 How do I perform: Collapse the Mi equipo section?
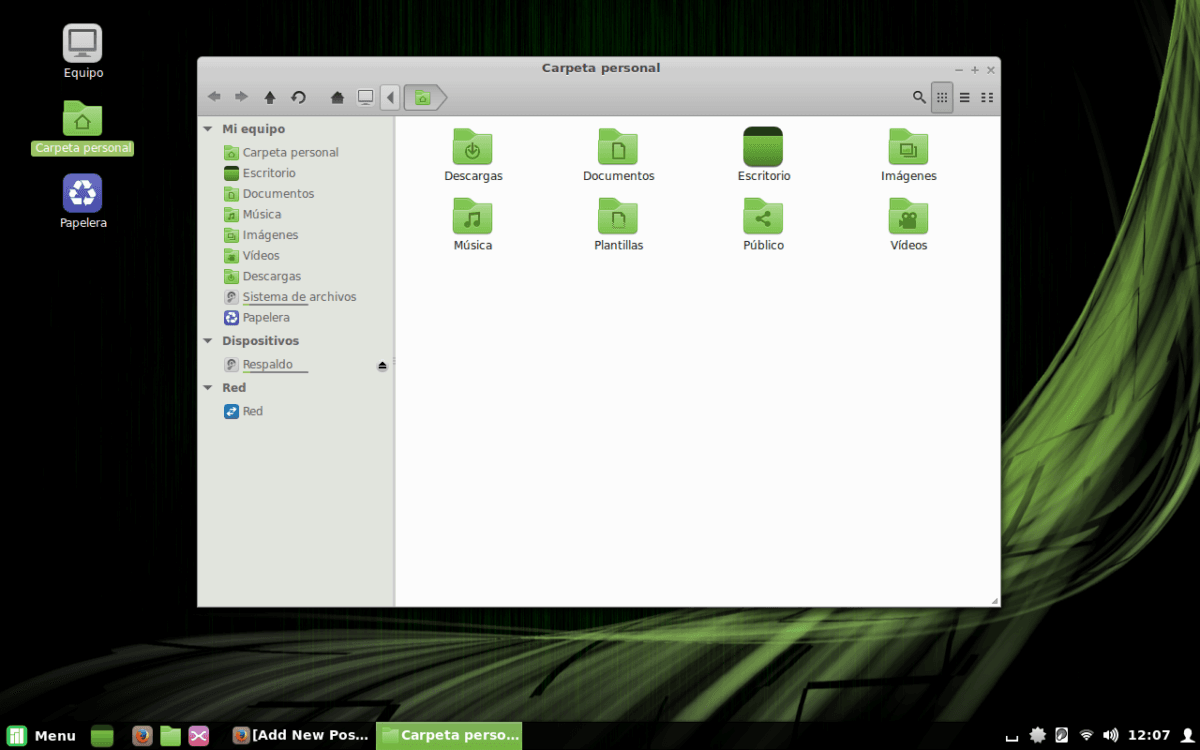208,128
